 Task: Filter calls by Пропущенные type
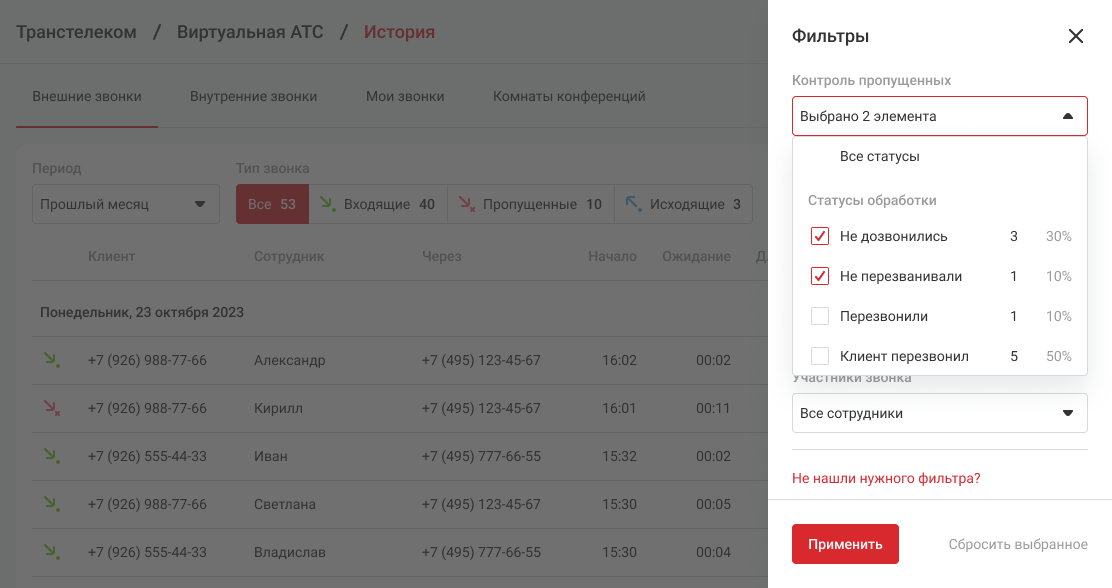pos(530,204)
